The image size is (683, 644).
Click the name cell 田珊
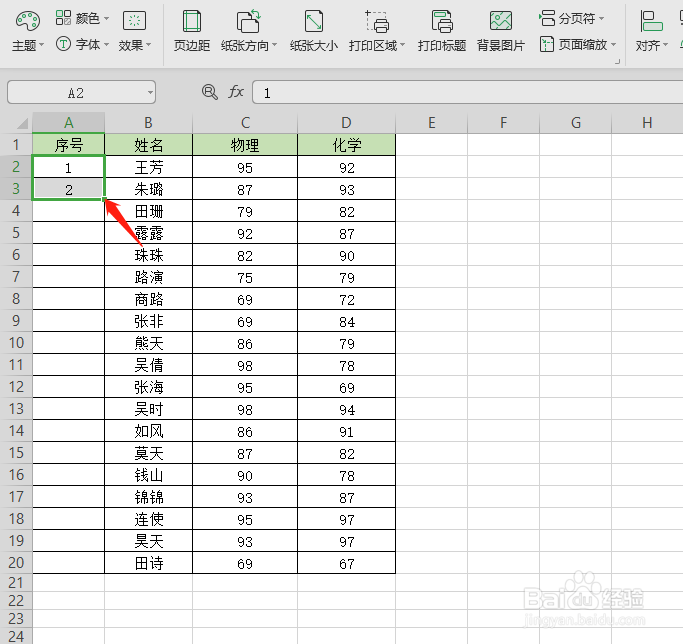149,211
